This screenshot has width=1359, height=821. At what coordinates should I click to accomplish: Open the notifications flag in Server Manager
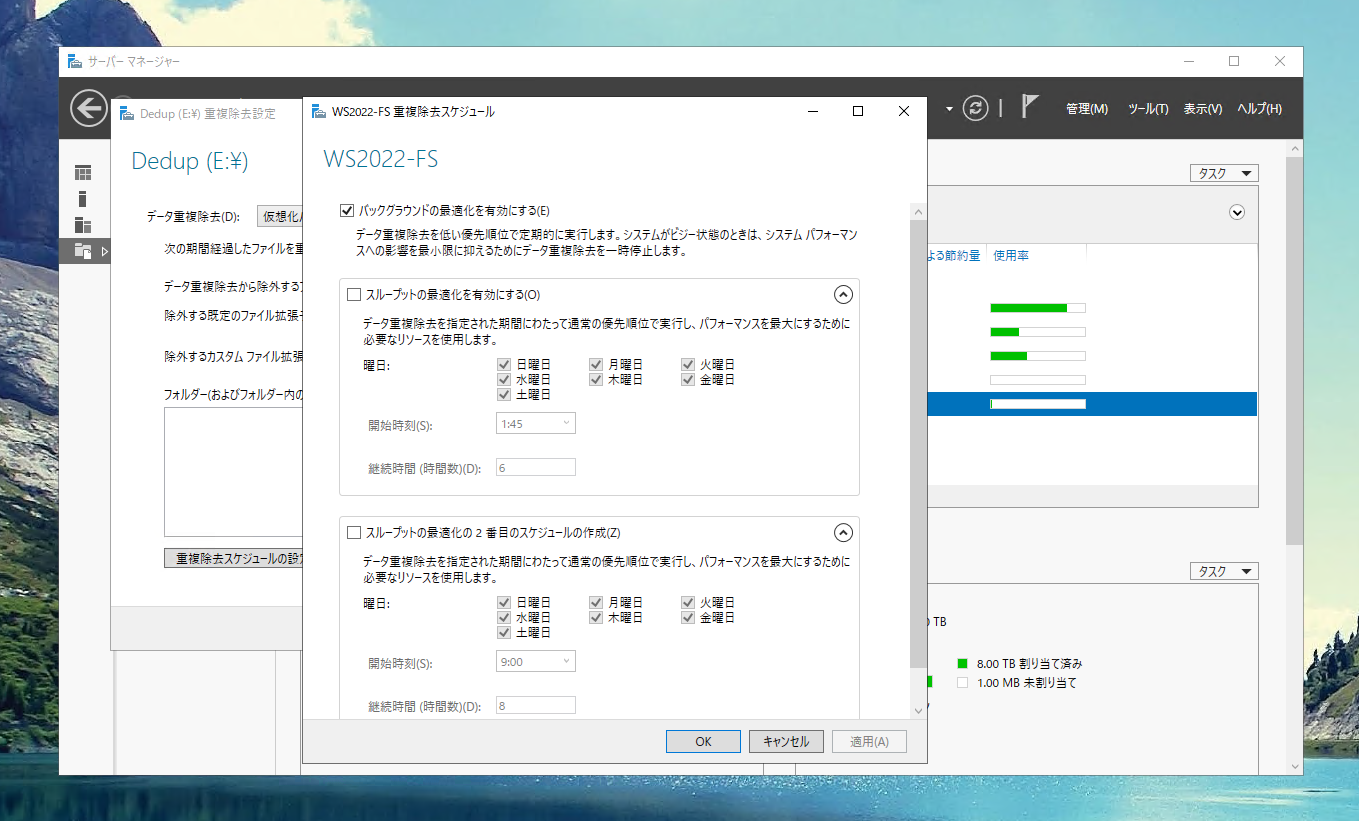(x=1030, y=107)
